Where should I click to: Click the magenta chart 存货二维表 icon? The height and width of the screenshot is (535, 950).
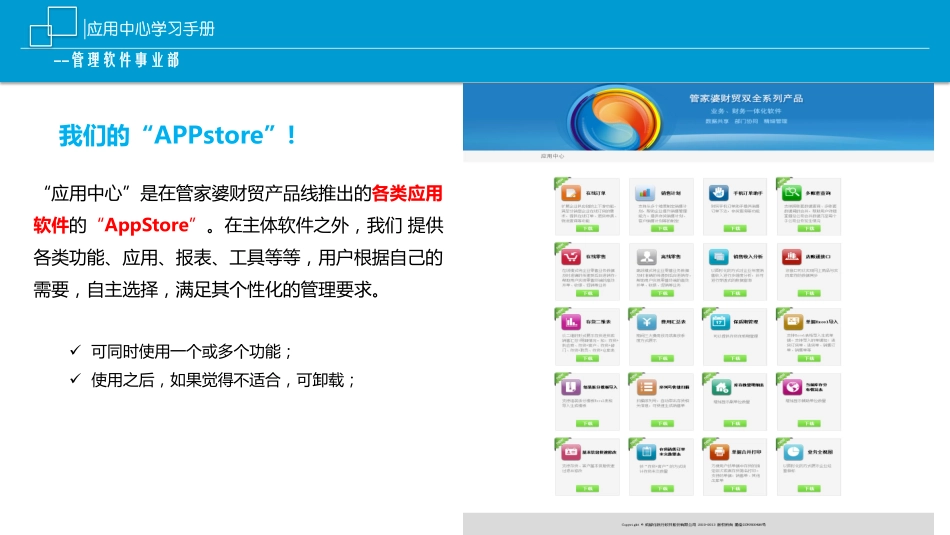tap(571, 322)
